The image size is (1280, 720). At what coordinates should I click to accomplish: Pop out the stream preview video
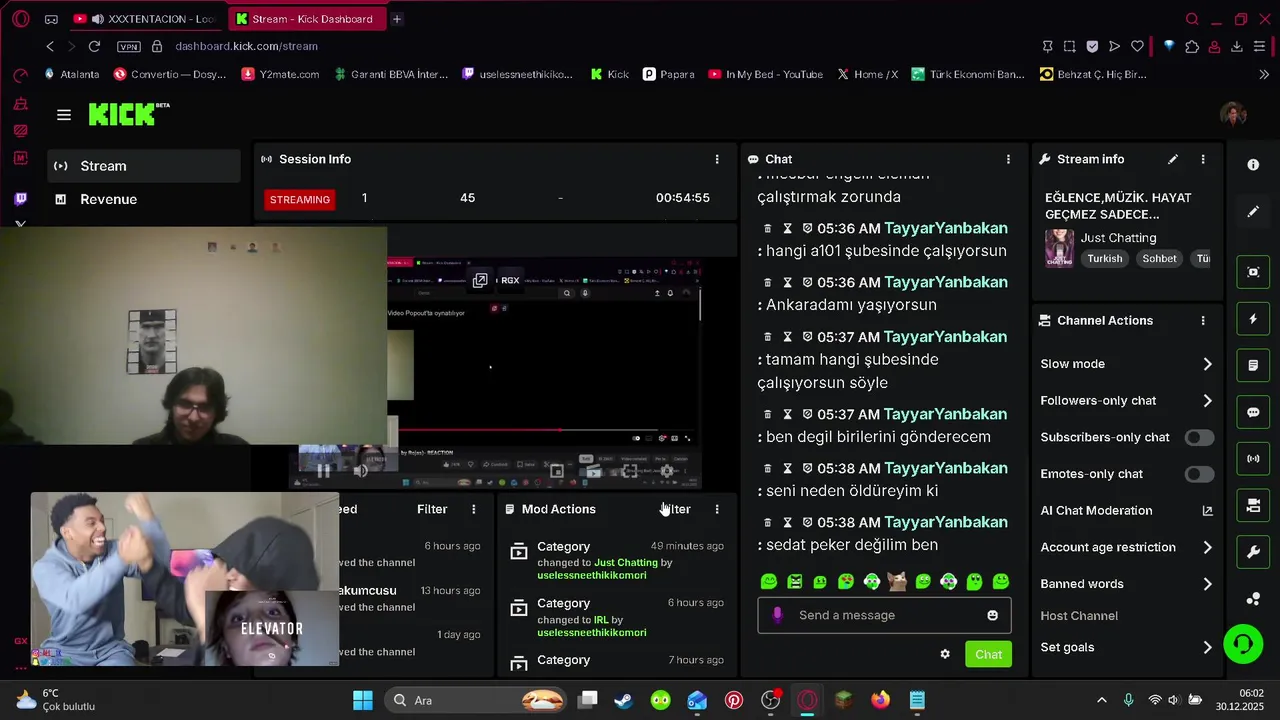click(480, 281)
